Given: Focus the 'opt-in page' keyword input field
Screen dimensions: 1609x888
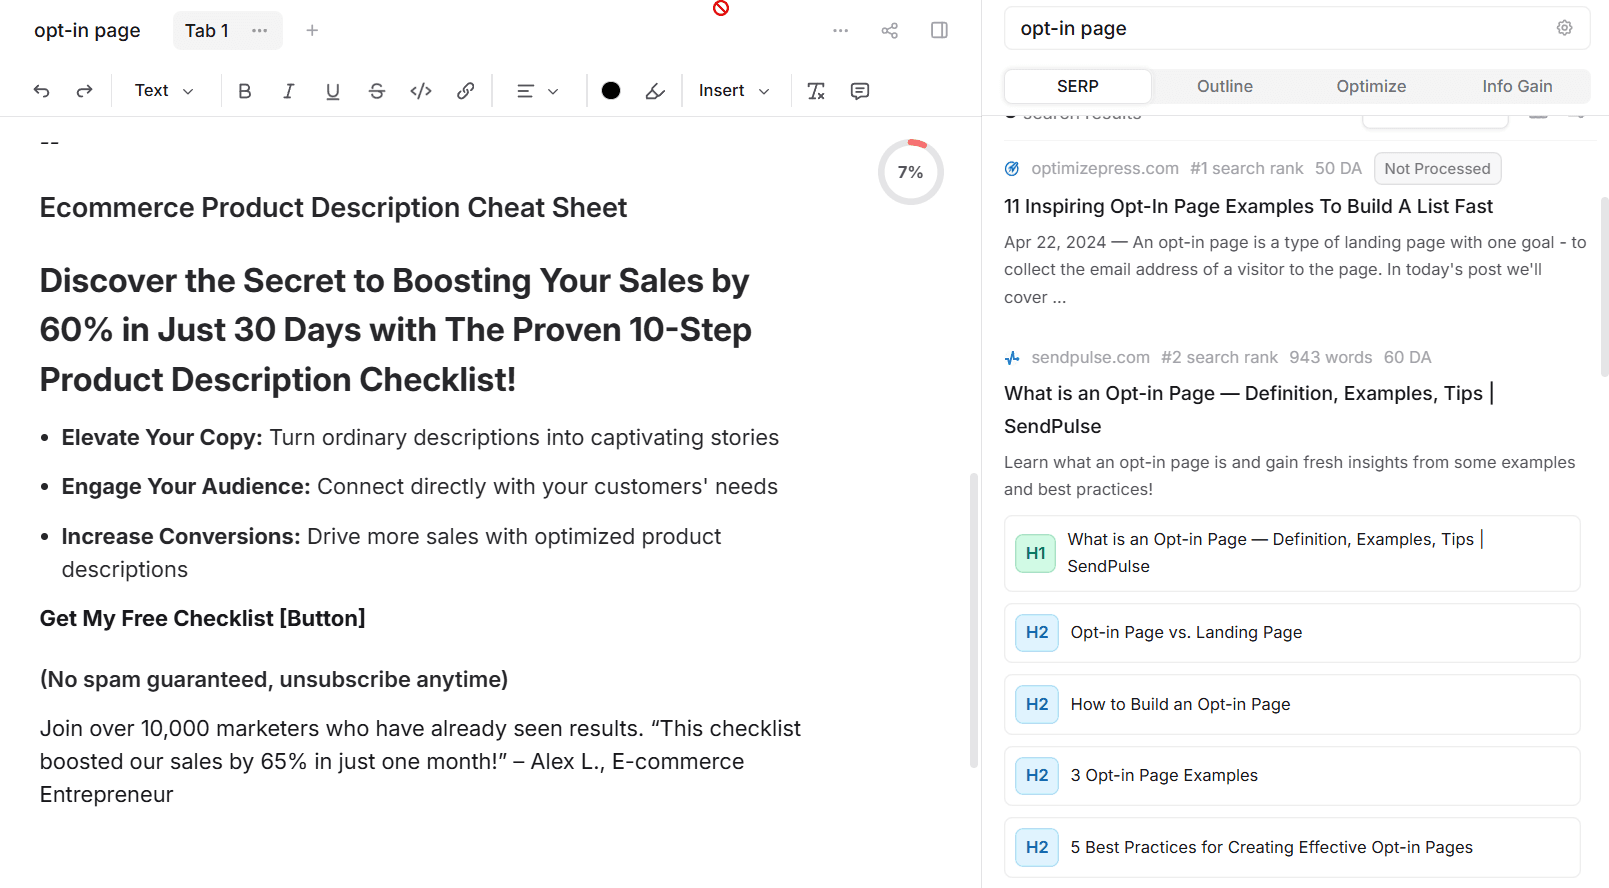Looking at the screenshot, I should pyautogui.click(x=1297, y=28).
